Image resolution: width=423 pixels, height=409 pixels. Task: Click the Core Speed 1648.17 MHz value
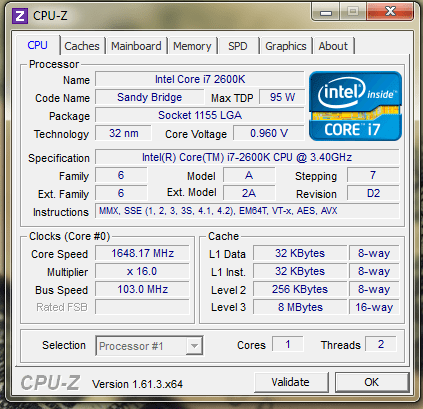click(142, 253)
